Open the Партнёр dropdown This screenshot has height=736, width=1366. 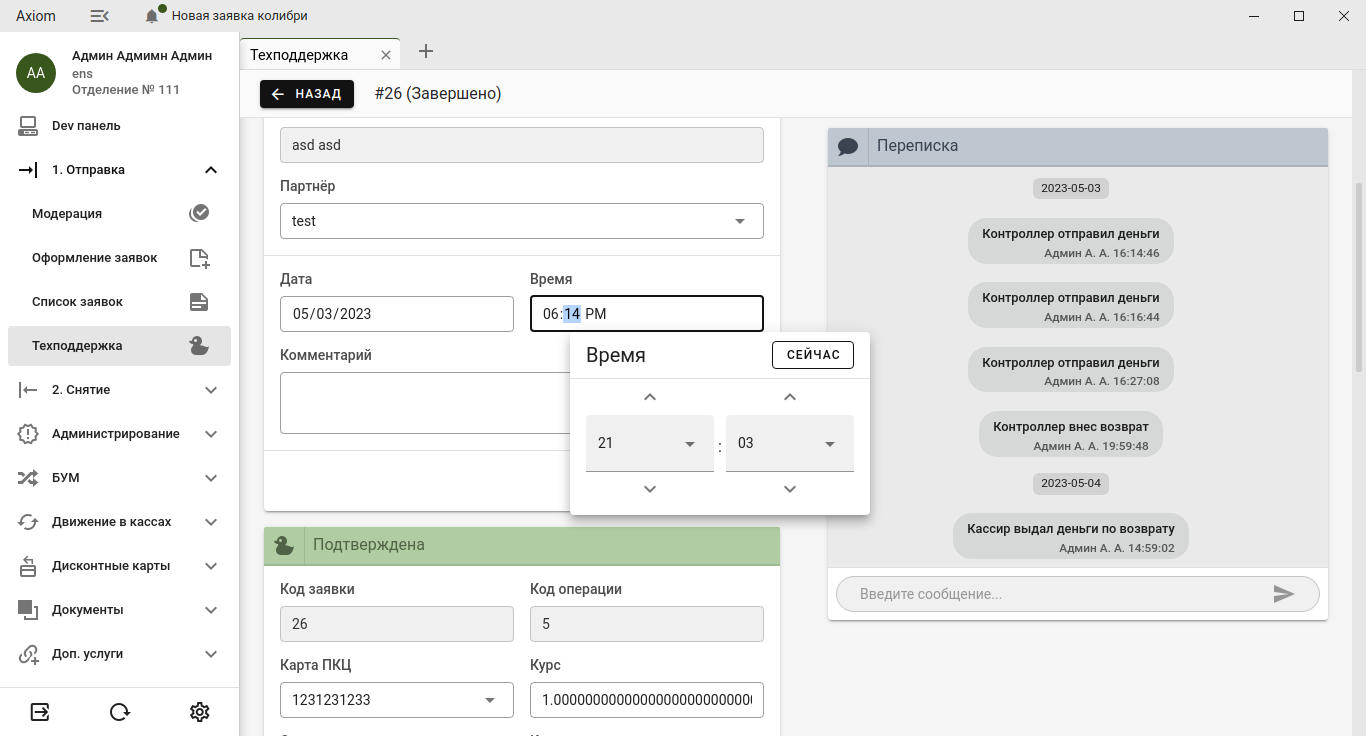(x=522, y=221)
